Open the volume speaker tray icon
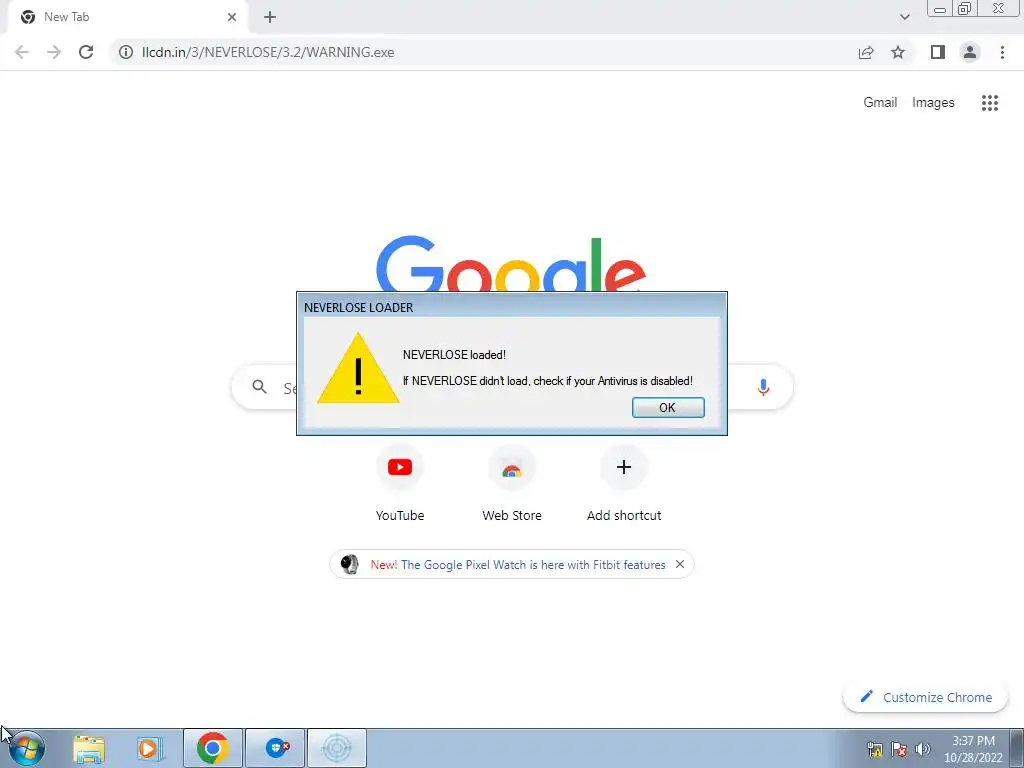This screenshot has height=768, width=1024. pyautogui.click(x=923, y=749)
